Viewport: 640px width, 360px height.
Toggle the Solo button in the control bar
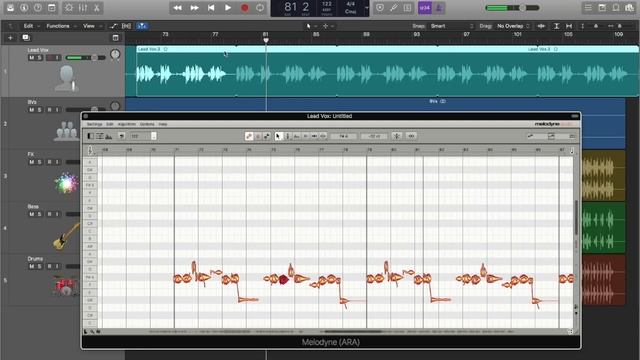[407, 8]
